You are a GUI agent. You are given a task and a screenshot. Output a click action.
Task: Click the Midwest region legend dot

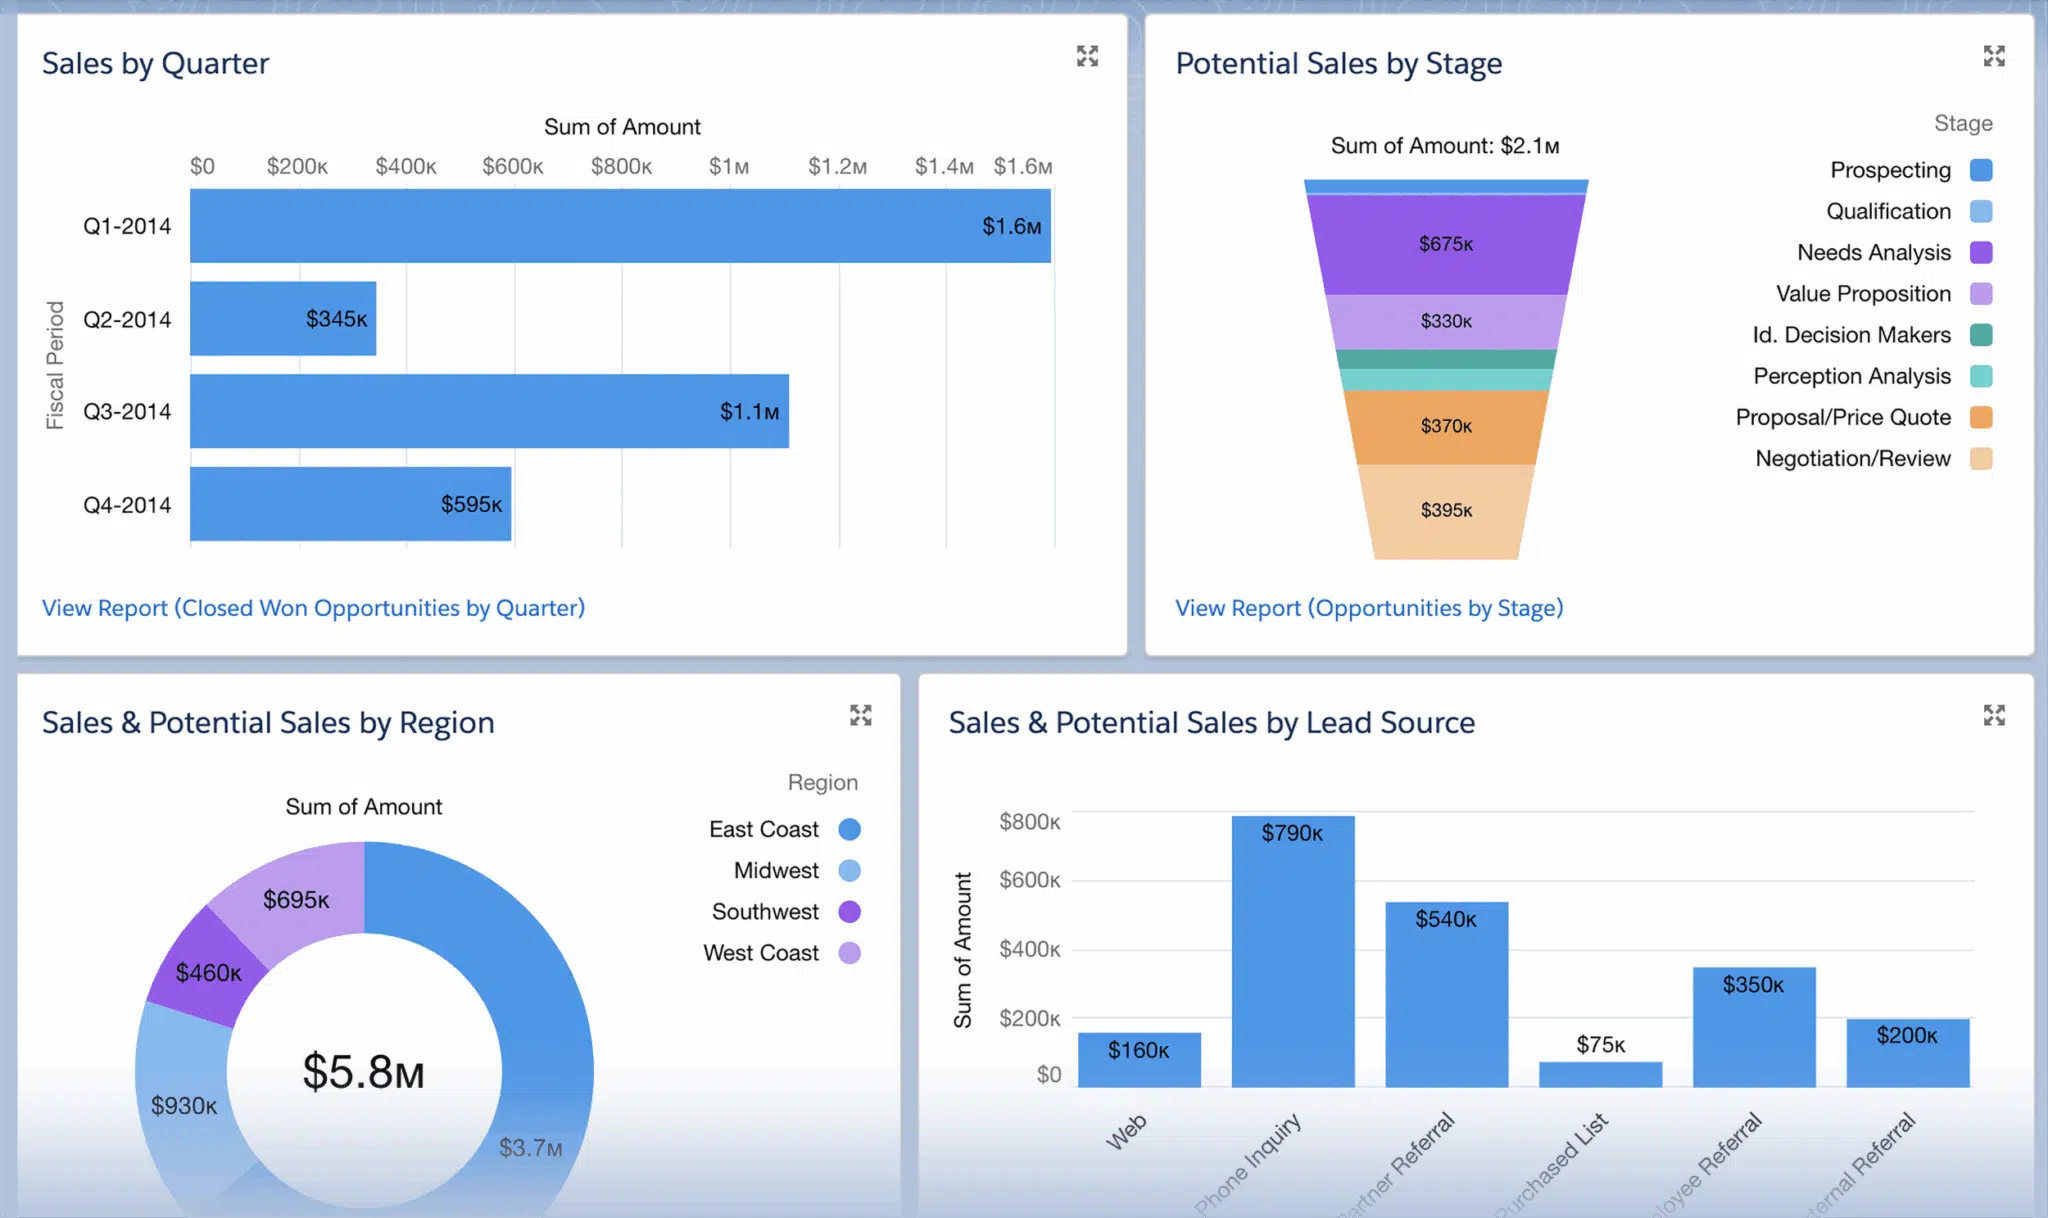click(849, 870)
